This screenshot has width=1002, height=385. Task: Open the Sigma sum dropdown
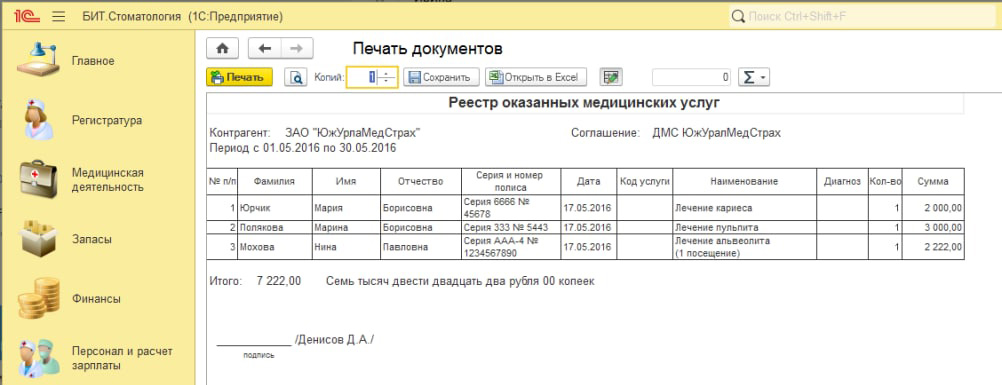tap(754, 77)
